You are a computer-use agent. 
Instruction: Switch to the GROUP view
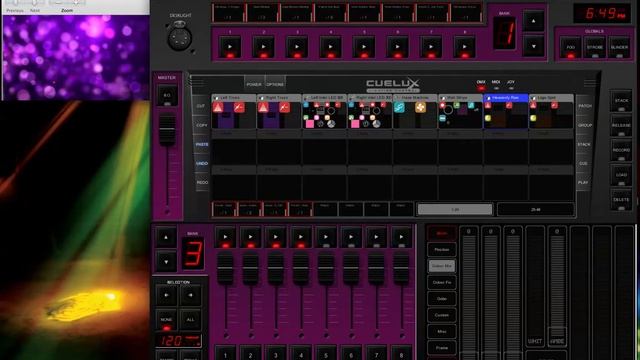coord(584,125)
